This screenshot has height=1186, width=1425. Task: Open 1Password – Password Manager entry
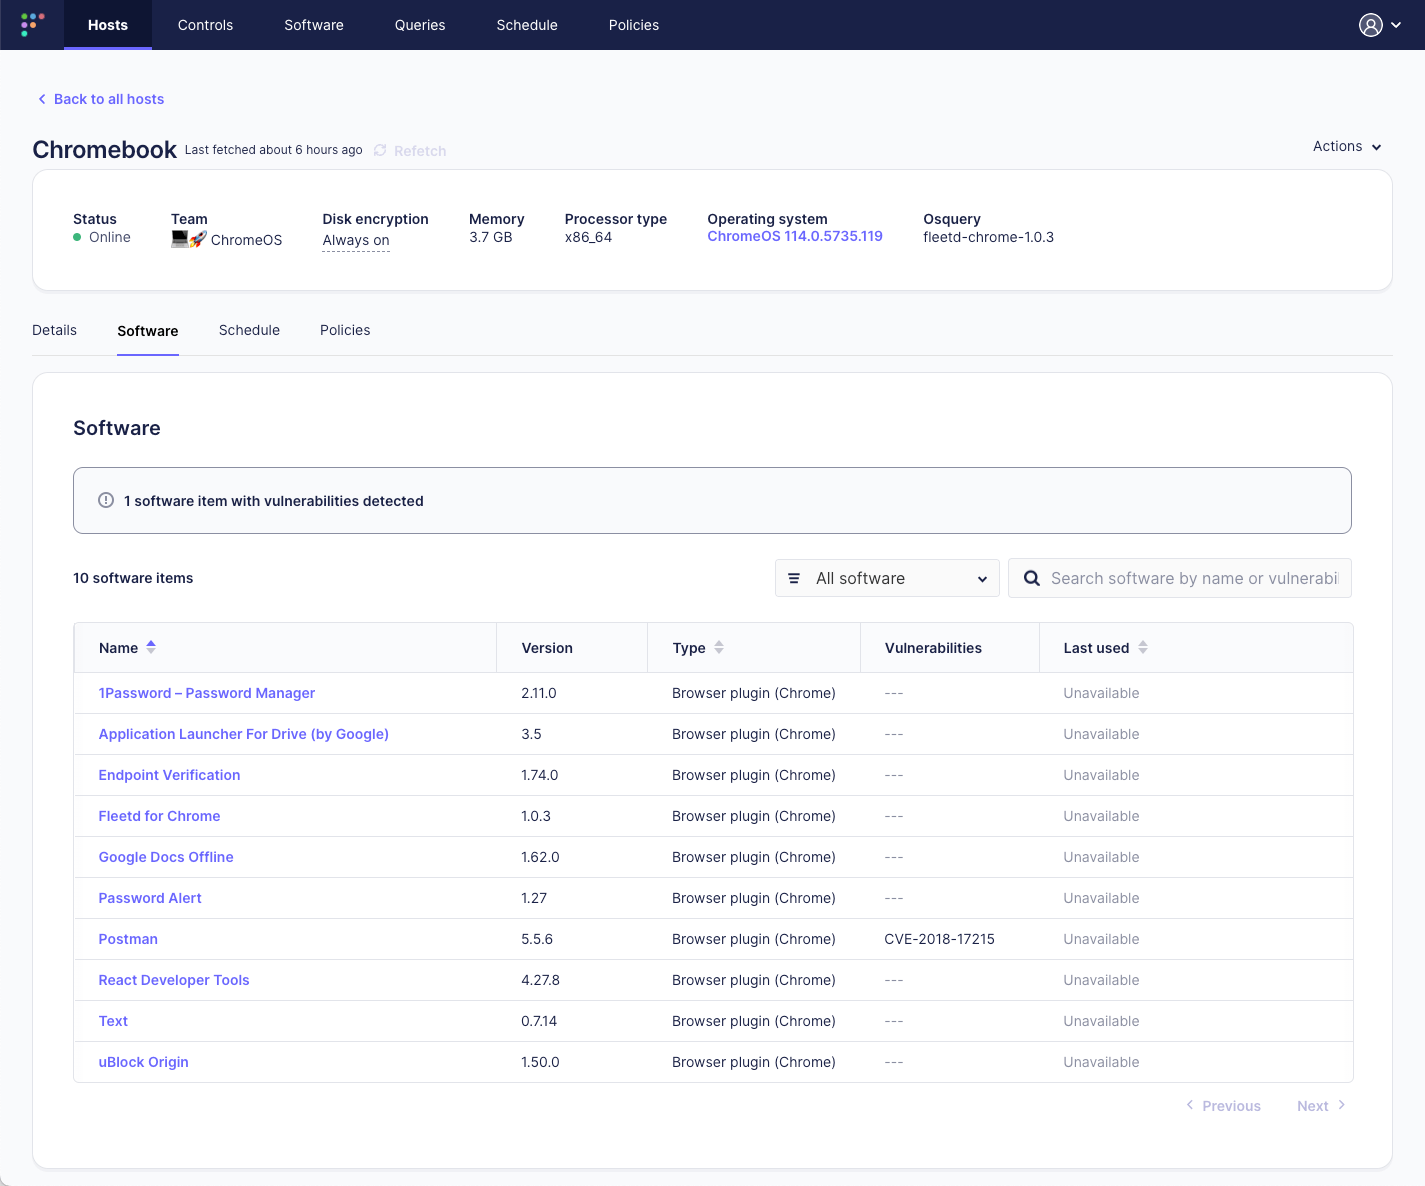click(207, 693)
